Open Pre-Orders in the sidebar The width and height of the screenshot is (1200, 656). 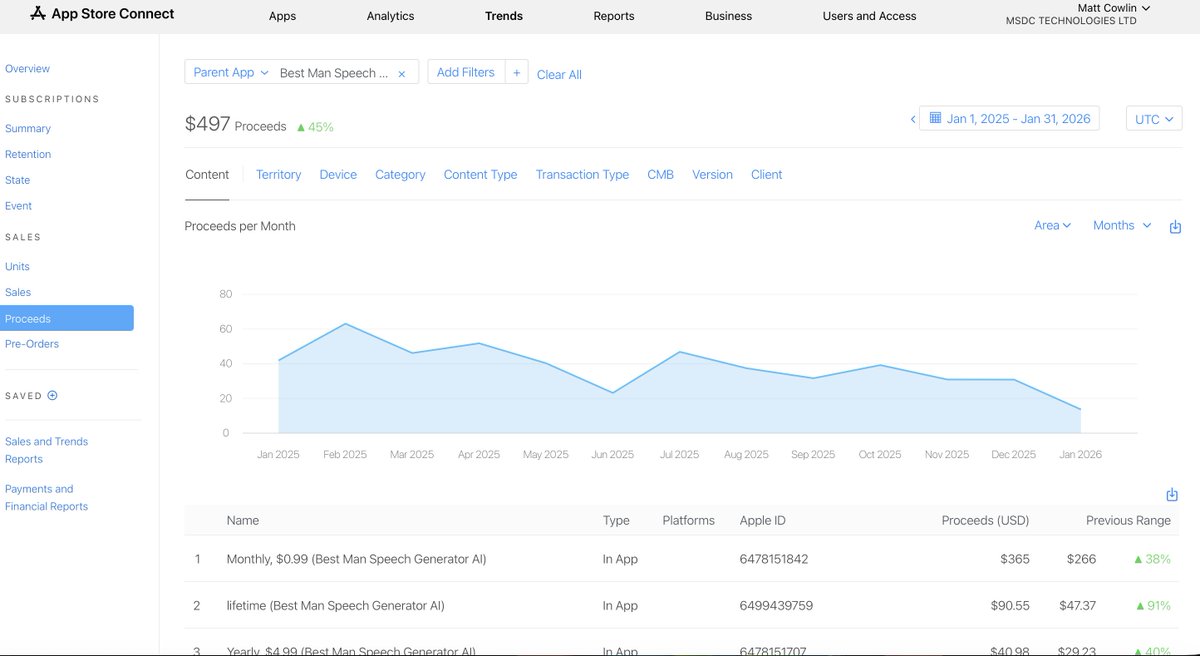[x=32, y=344]
